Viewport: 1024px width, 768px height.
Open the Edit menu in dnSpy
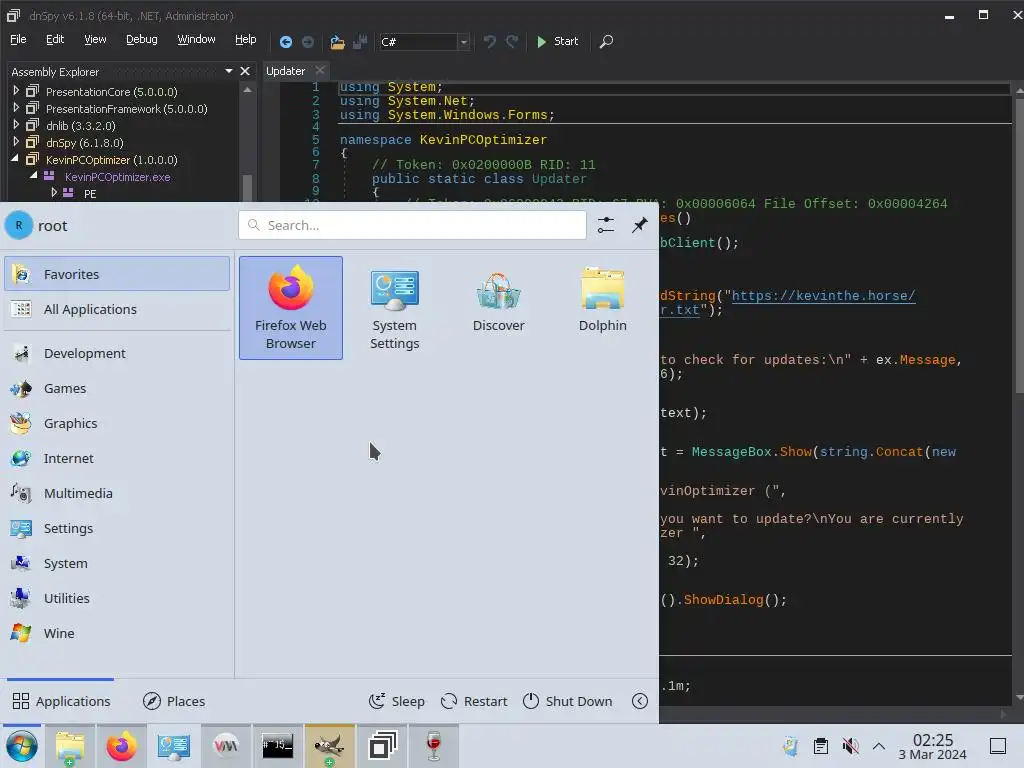click(55, 39)
